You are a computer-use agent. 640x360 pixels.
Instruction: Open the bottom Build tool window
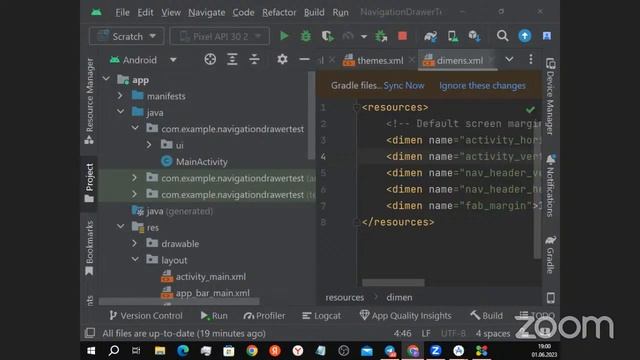point(486,316)
